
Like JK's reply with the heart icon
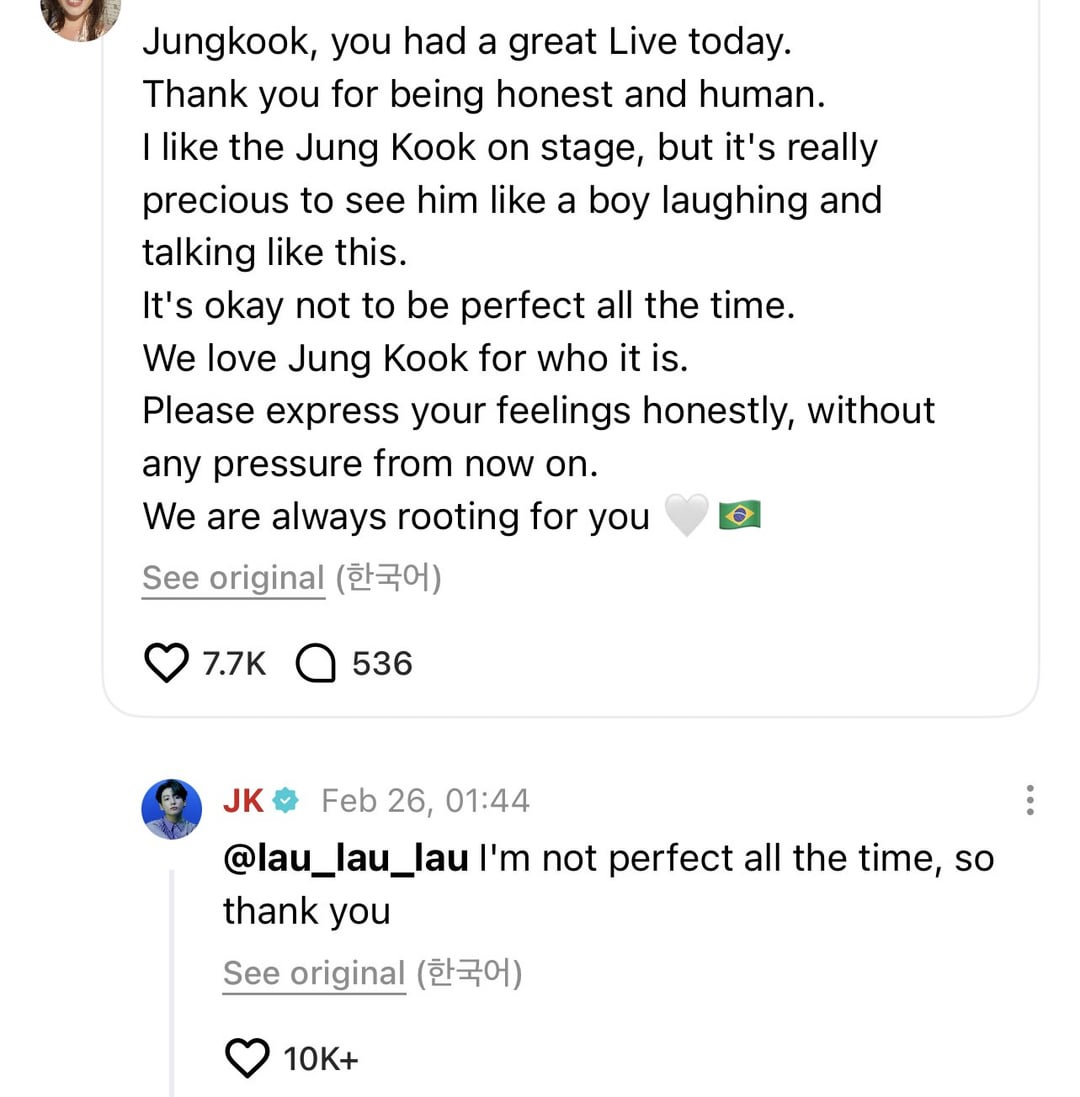click(247, 1058)
